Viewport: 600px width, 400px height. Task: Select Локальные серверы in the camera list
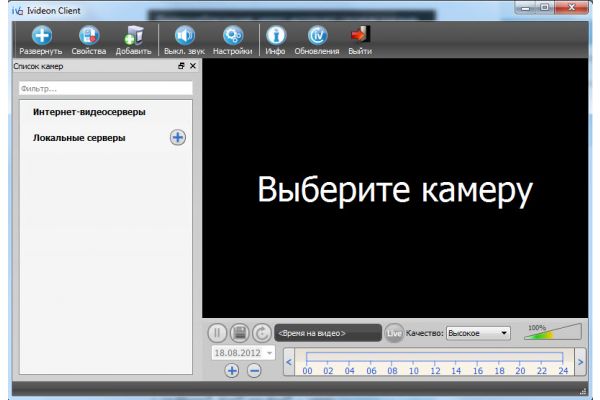pyautogui.click(x=79, y=138)
